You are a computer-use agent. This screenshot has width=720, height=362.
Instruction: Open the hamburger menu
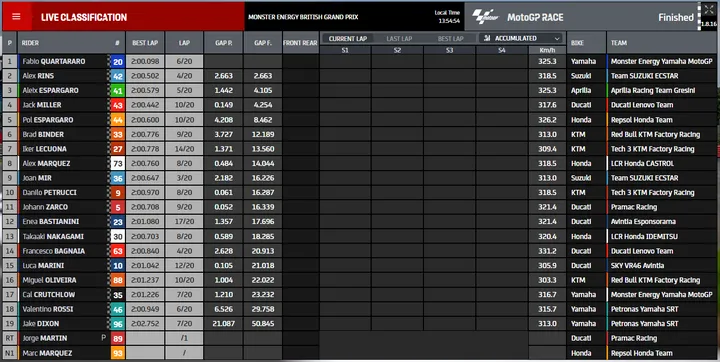coord(17,17)
